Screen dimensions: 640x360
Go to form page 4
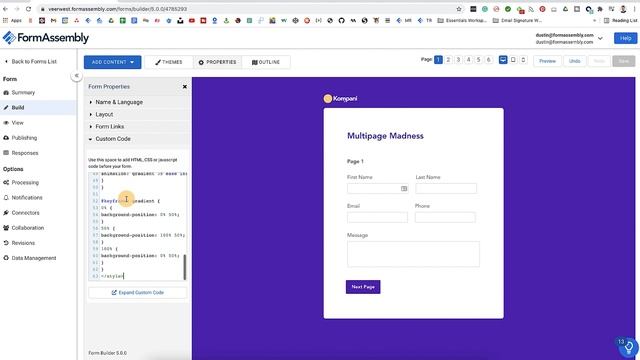click(x=469, y=60)
